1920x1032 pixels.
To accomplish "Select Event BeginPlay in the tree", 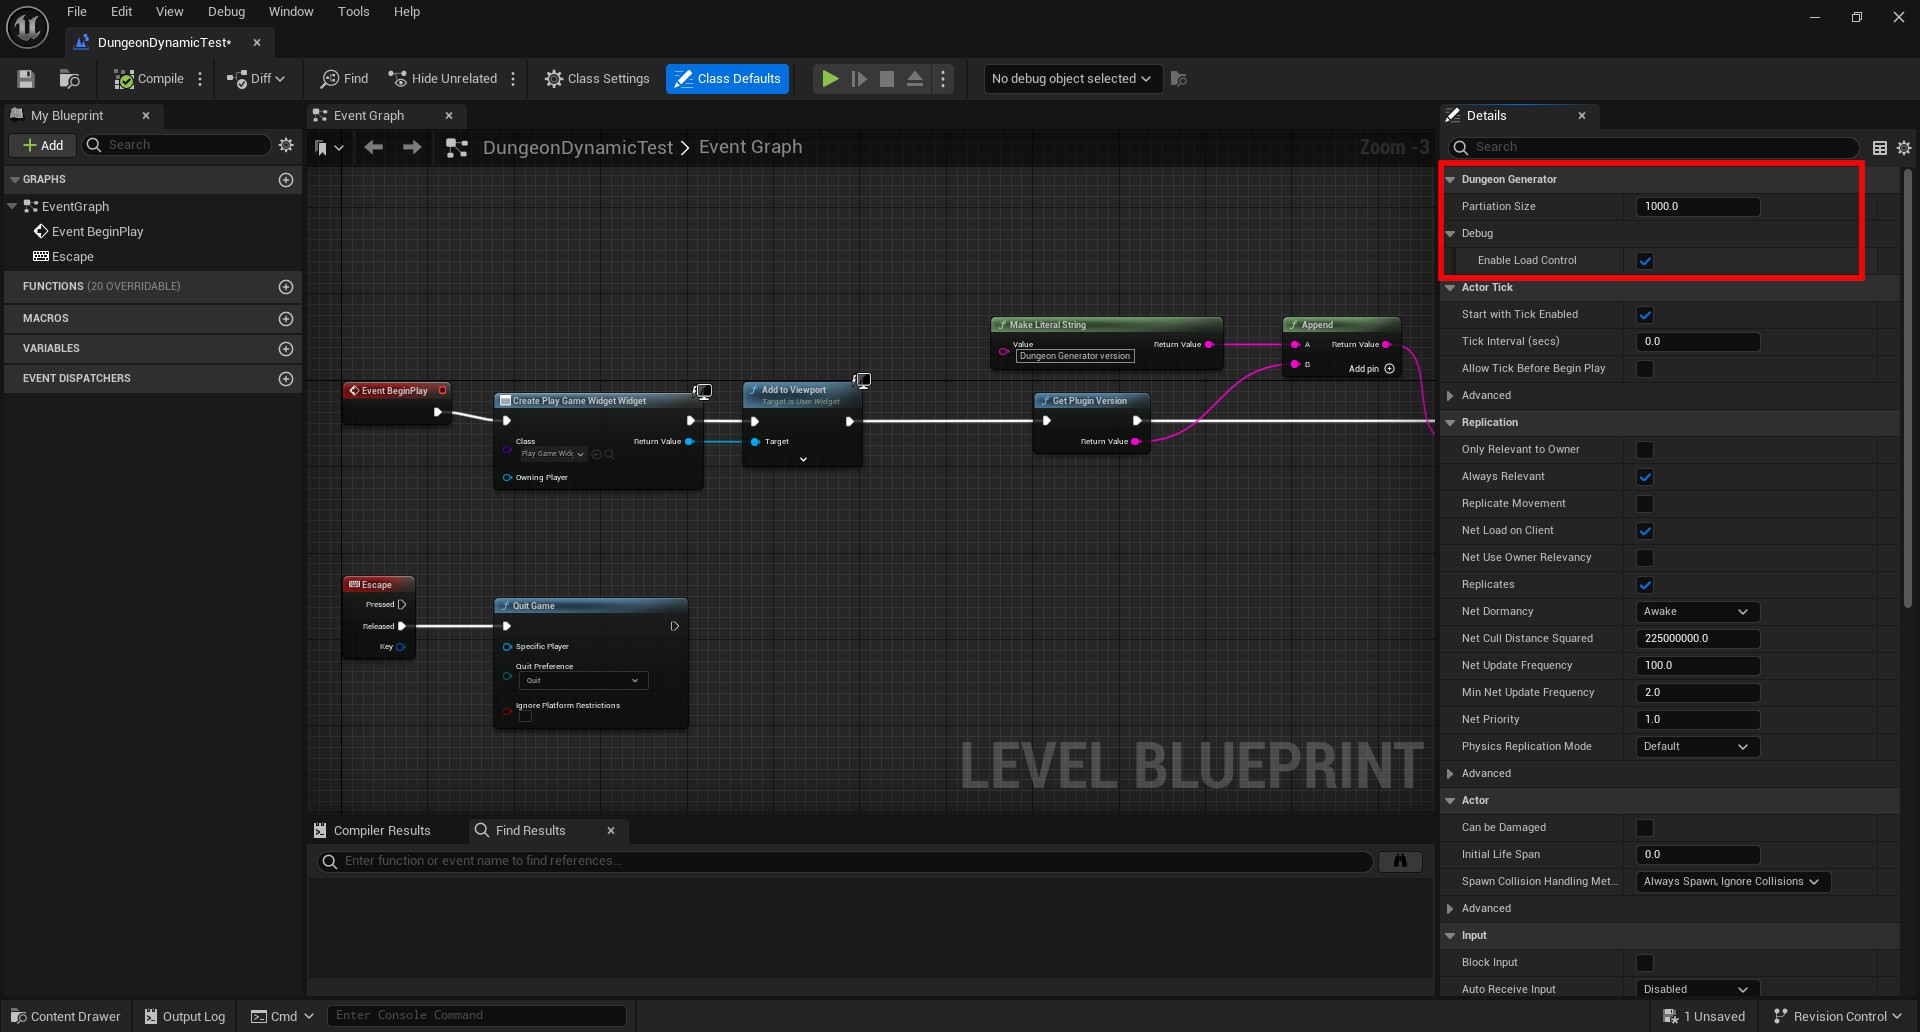I will (x=98, y=231).
